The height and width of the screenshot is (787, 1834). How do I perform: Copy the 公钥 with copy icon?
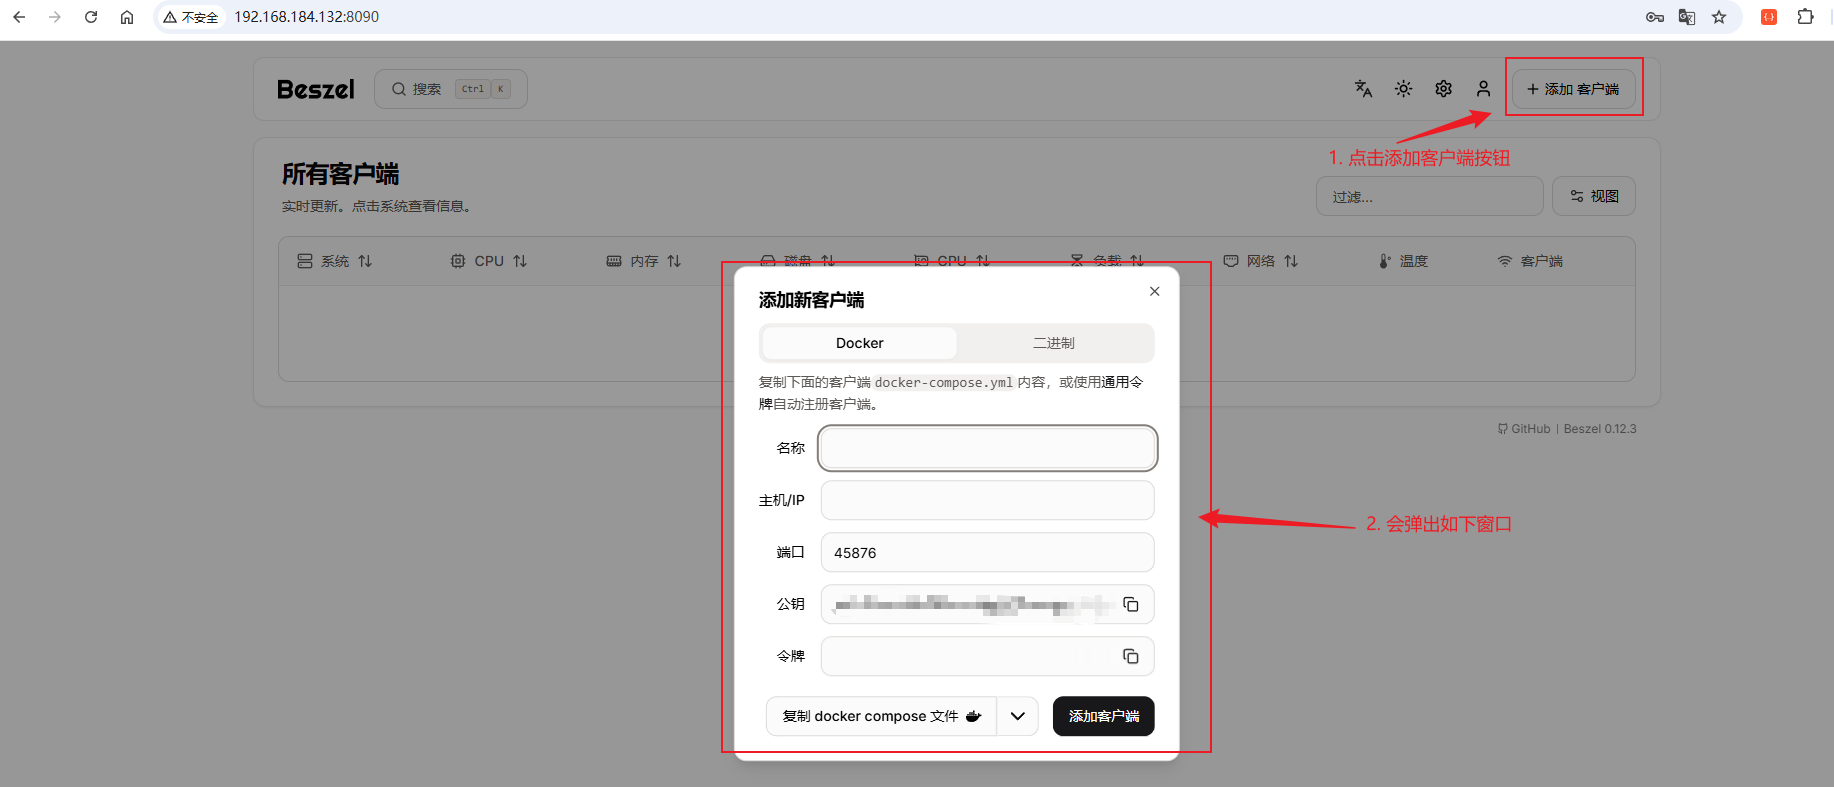point(1131,604)
